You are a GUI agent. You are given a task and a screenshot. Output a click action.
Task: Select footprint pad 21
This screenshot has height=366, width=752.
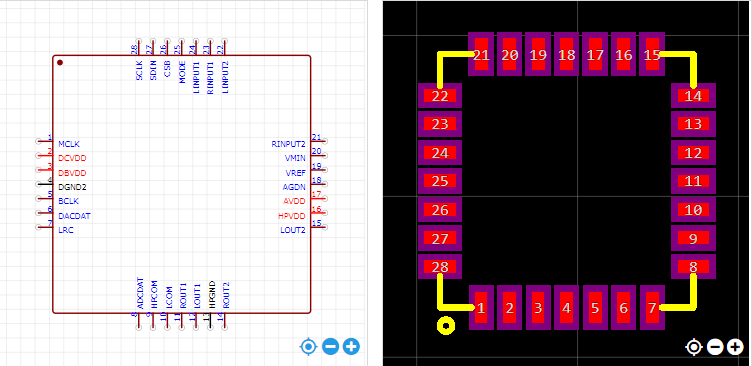click(481, 54)
